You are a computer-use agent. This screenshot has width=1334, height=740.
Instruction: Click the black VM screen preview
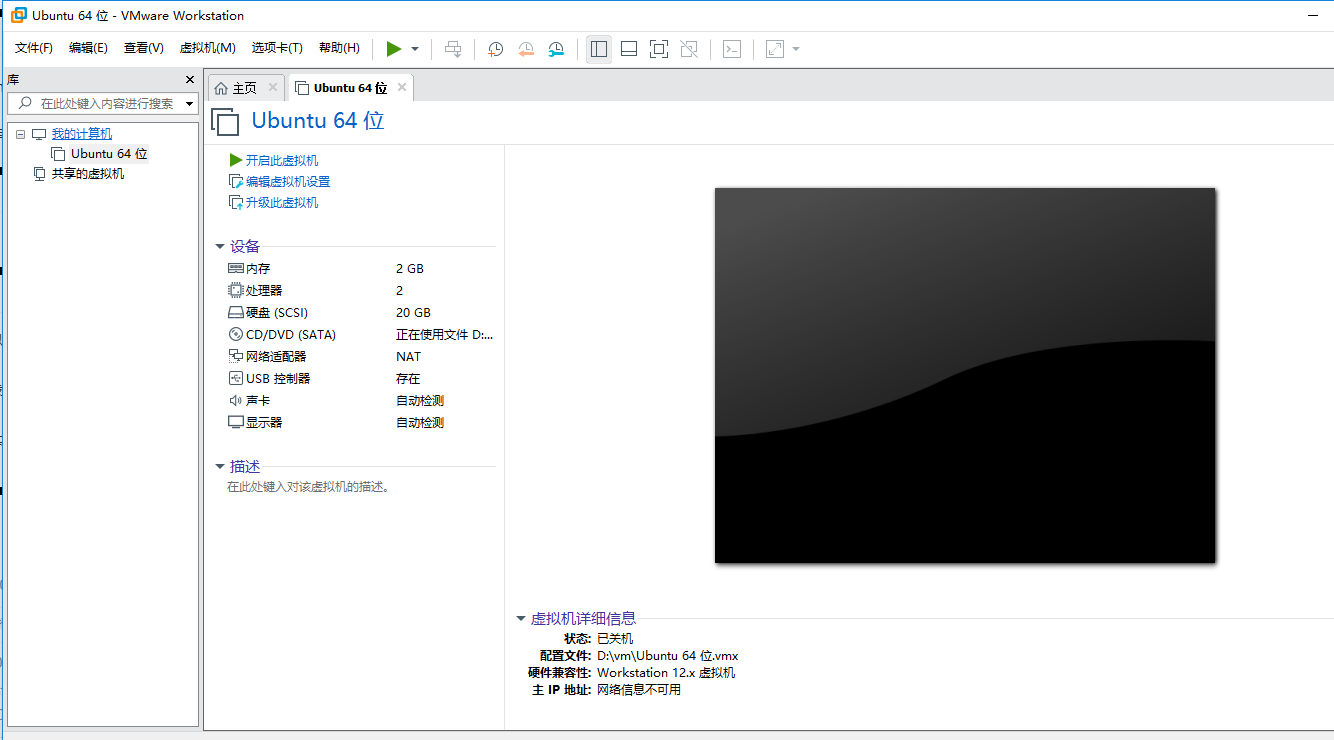pyautogui.click(x=965, y=375)
